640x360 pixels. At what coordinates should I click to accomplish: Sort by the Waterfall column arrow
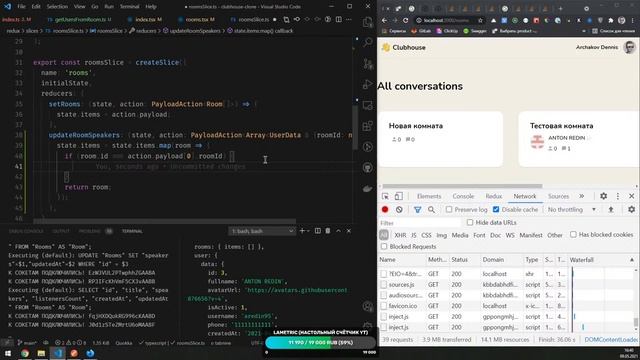click(632, 260)
